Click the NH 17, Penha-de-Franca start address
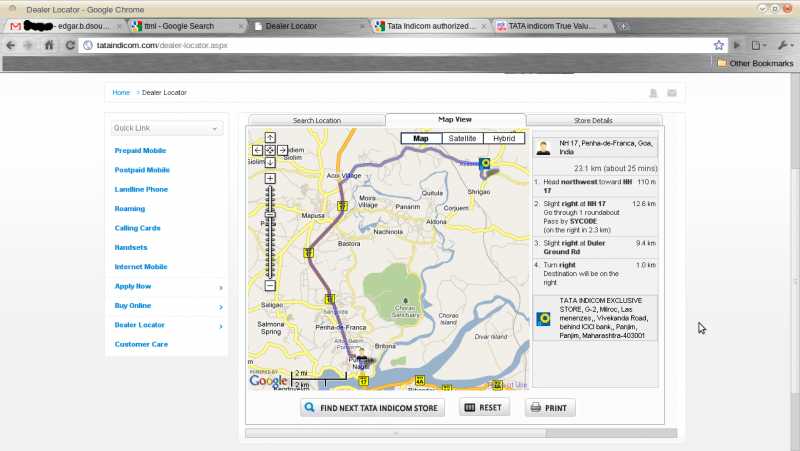 (605, 148)
